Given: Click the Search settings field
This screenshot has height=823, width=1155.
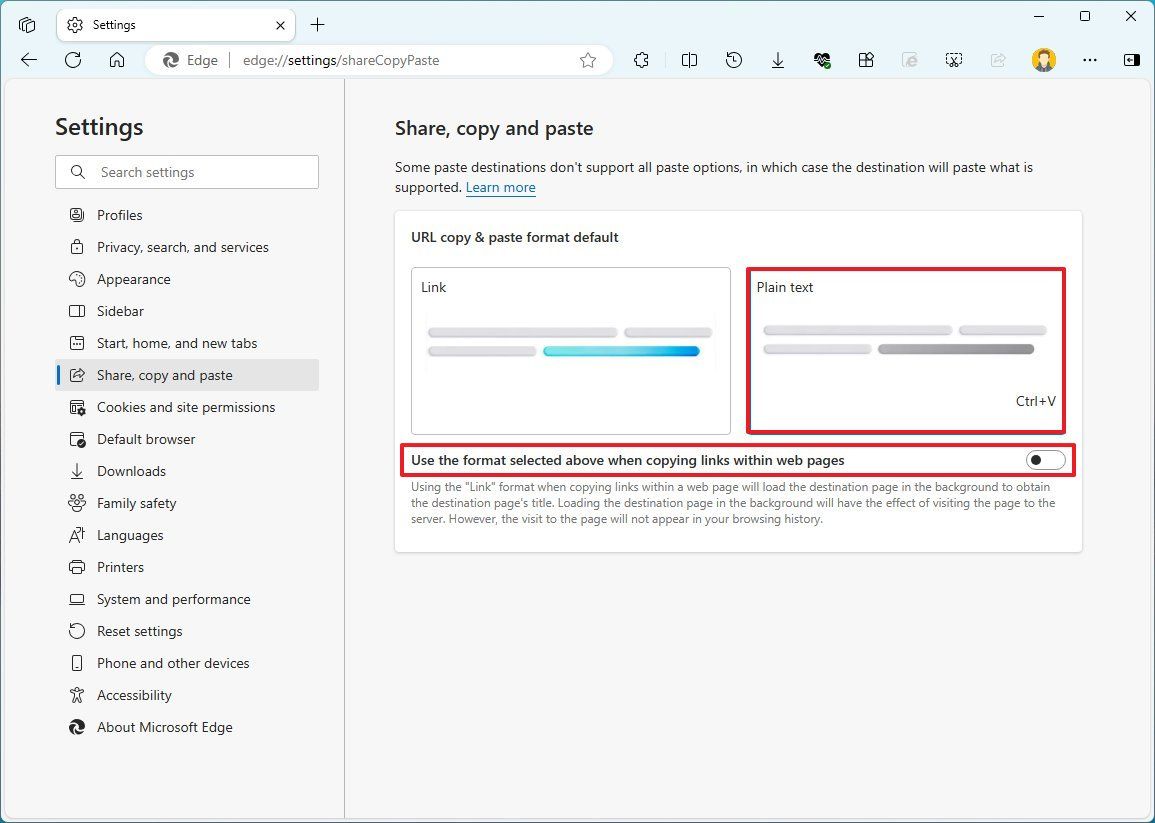Looking at the screenshot, I should point(186,172).
